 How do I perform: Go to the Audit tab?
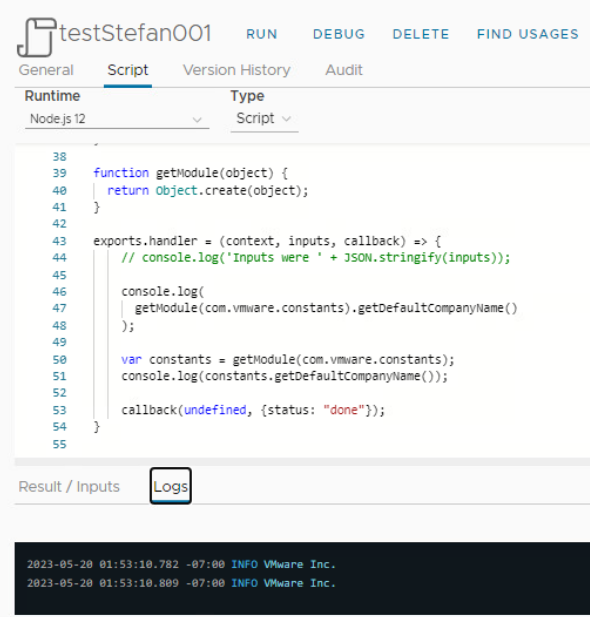click(344, 70)
